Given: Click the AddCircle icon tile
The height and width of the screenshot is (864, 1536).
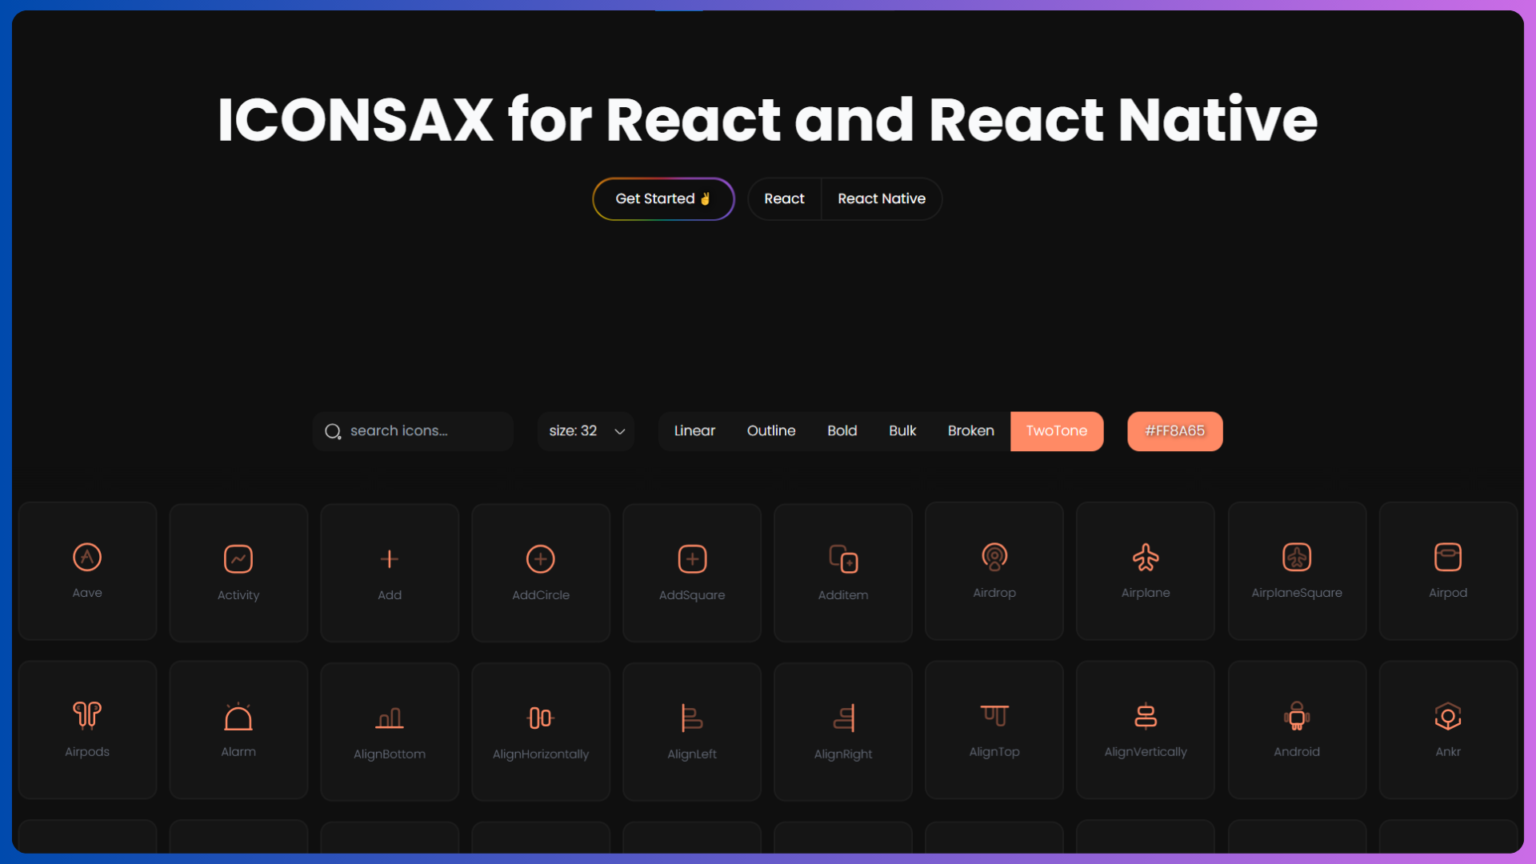Looking at the screenshot, I should click(540, 571).
